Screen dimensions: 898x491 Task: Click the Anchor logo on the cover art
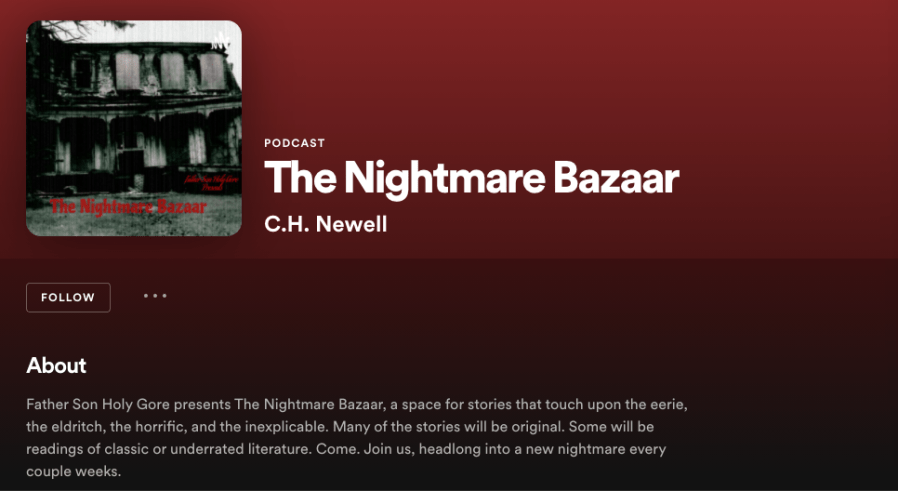coord(220,41)
